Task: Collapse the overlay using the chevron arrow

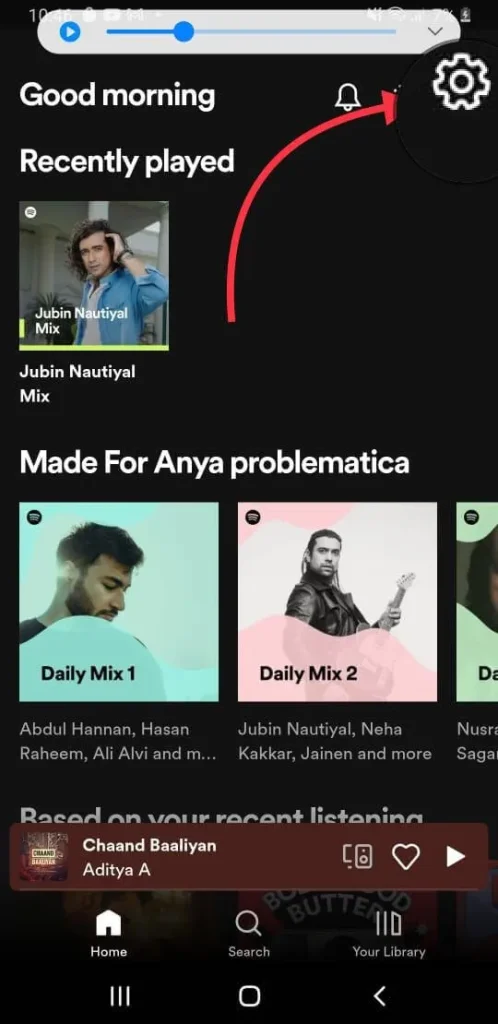Action: pos(435,31)
